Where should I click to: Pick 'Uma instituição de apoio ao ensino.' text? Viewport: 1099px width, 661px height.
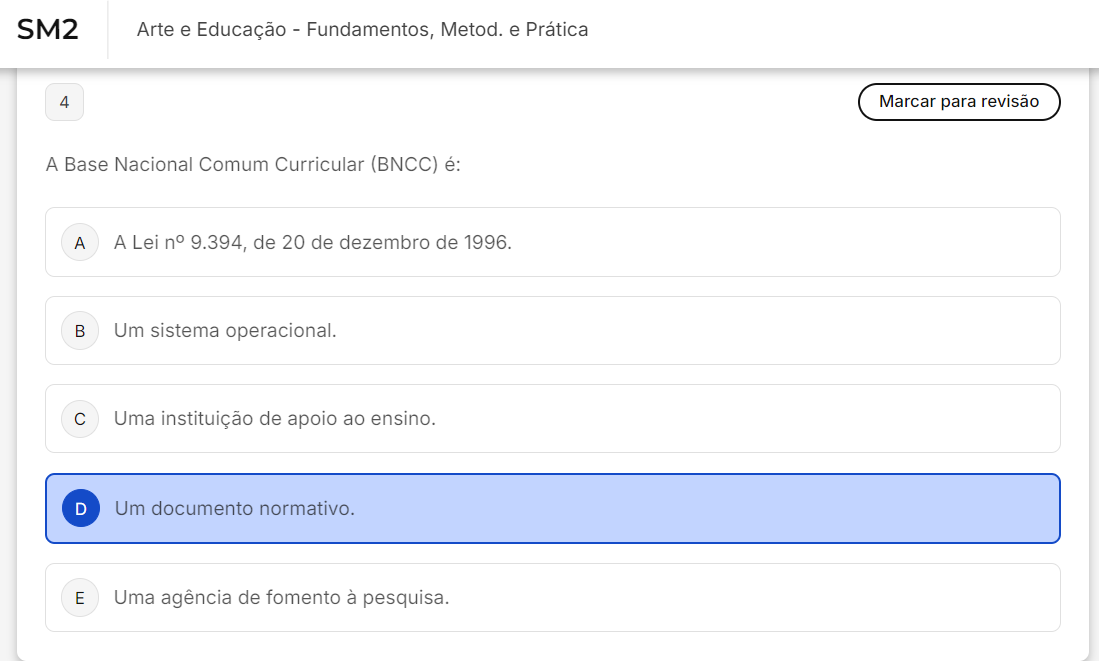(275, 419)
